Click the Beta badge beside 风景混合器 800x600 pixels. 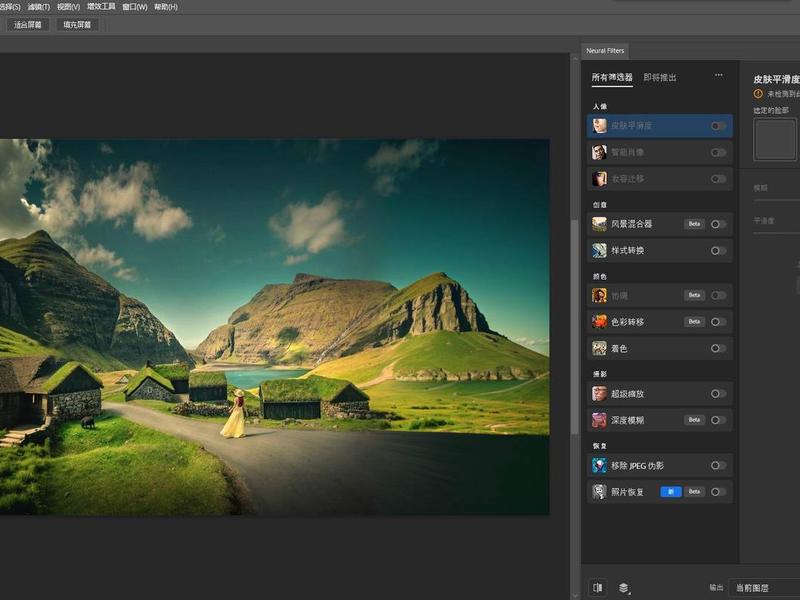coord(694,224)
